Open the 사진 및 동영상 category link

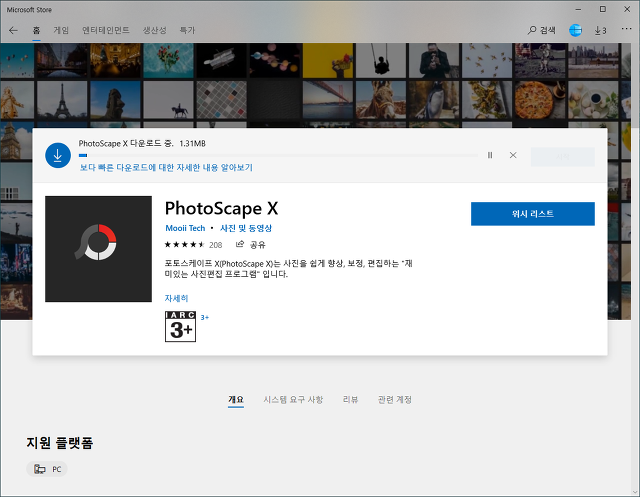(246, 228)
